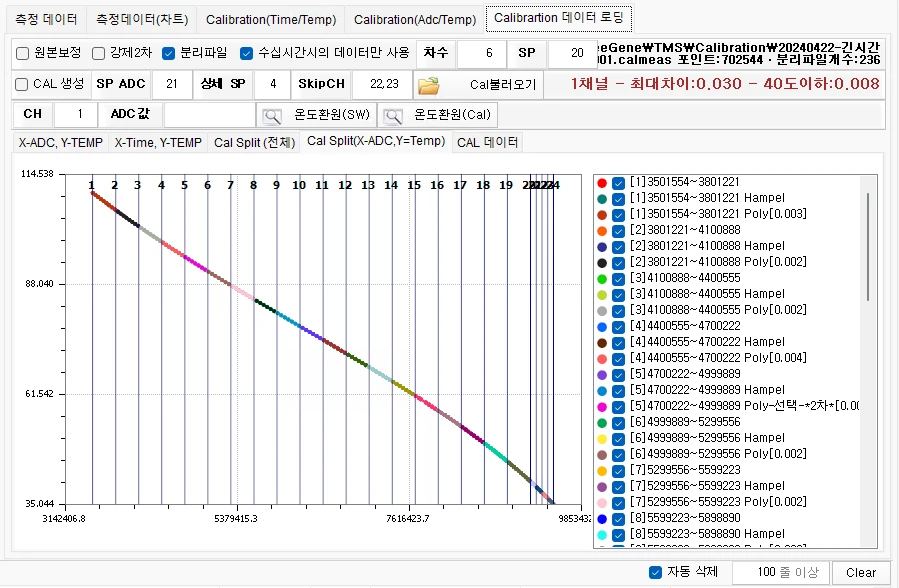Uncheck legend series [3]4100888~4400555
This screenshot has width=899, height=588.
click(618, 279)
